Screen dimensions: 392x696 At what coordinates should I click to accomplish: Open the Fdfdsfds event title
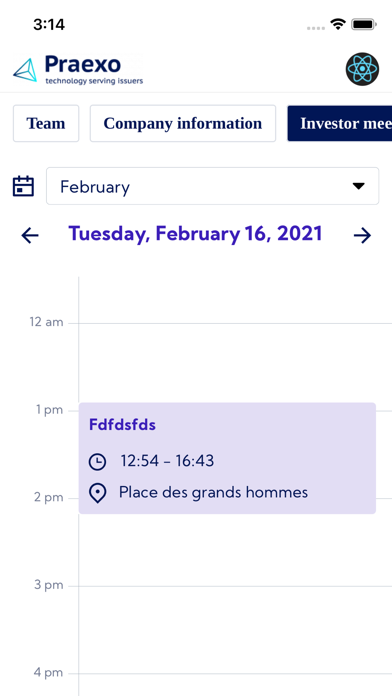[123, 425]
